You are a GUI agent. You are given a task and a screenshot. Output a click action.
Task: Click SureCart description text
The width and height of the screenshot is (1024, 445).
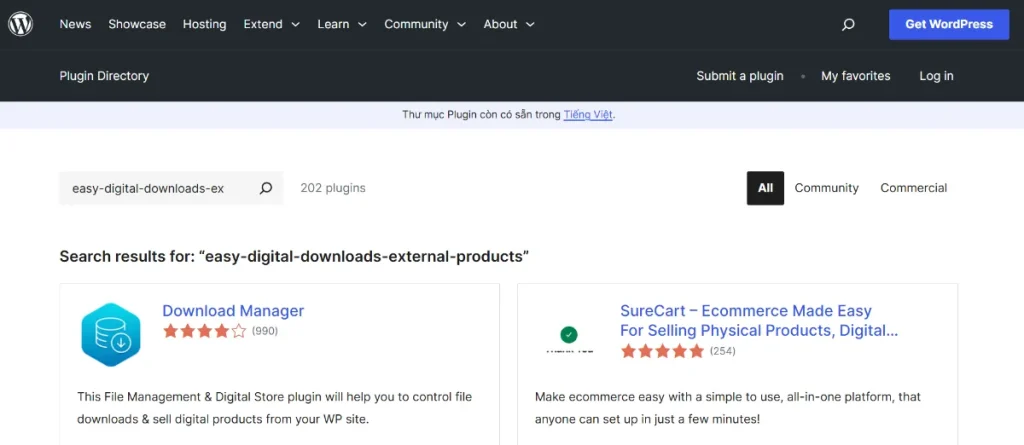pos(728,407)
